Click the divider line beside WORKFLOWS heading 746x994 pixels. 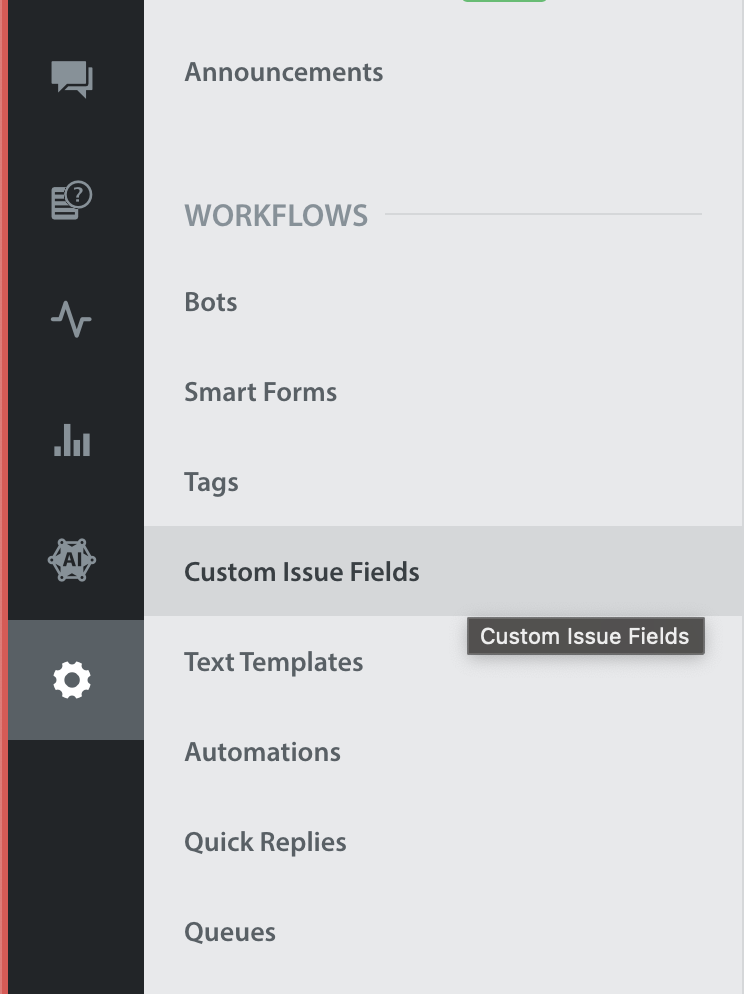click(543, 214)
